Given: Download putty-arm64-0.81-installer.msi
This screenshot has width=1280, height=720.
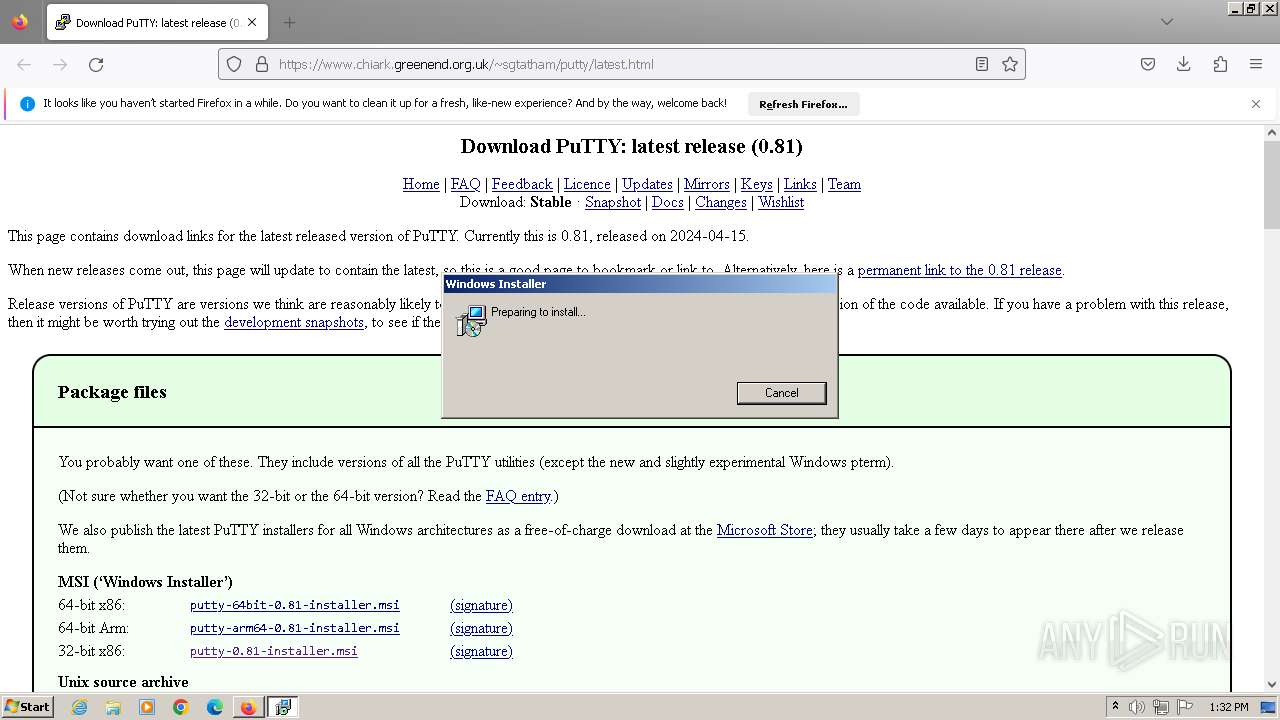Looking at the screenshot, I should (295, 628).
